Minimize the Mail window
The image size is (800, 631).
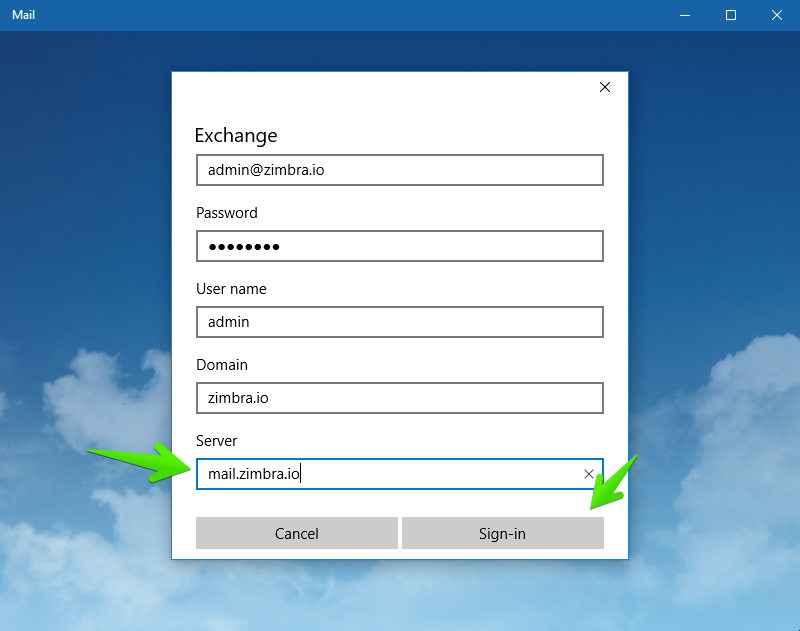pyautogui.click(x=685, y=15)
